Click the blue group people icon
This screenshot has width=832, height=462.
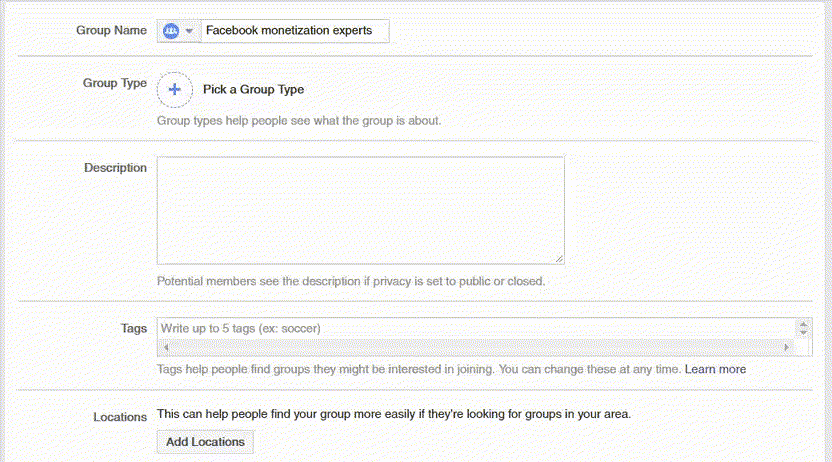click(x=171, y=31)
